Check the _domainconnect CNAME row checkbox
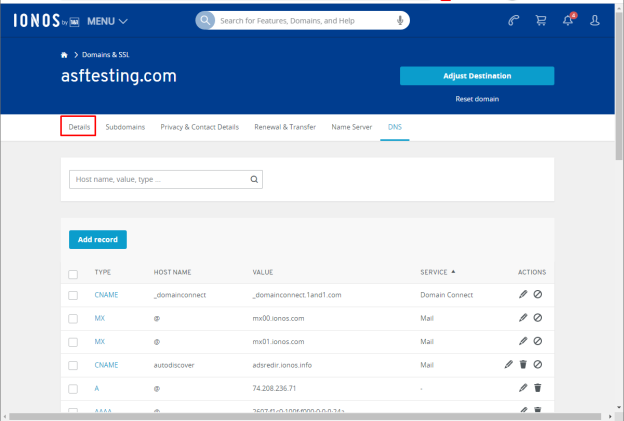This screenshot has width=624, height=421. [x=73, y=295]
